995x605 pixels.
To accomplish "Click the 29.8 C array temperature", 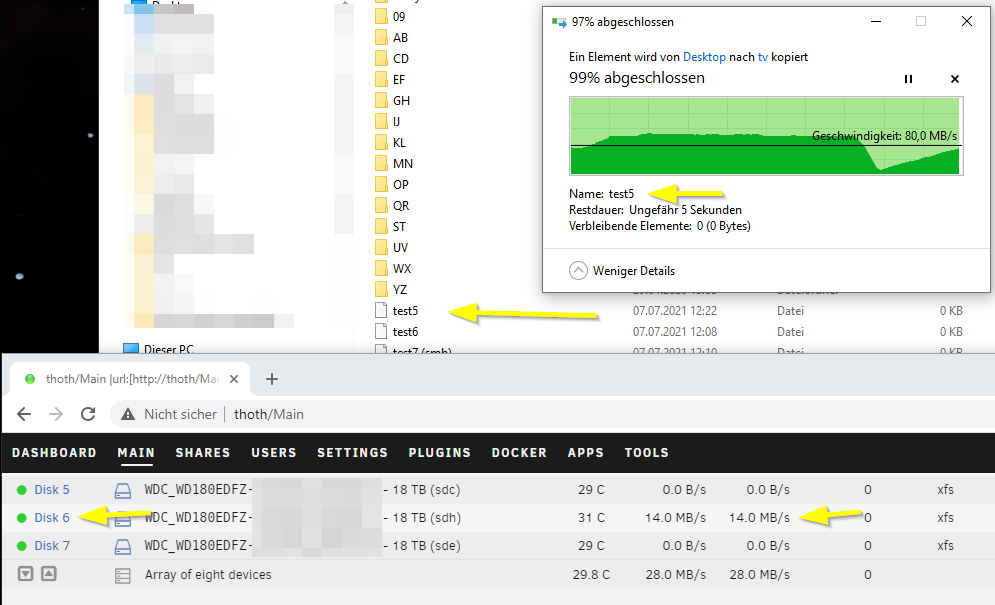I will (591, 575).
